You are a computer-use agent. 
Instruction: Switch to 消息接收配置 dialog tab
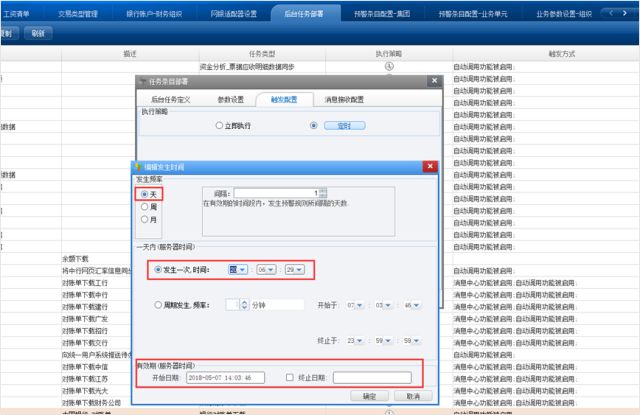click(344, 100)
